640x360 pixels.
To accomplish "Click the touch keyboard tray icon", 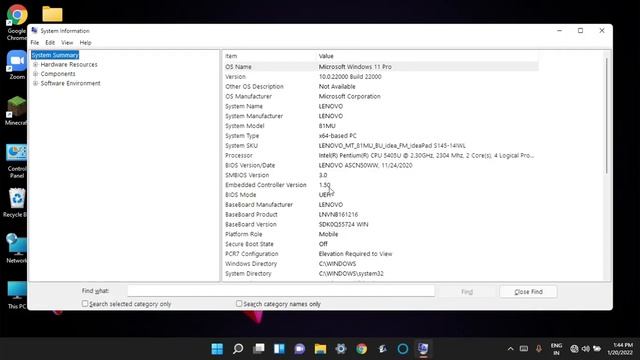I will tap(524, 349).
